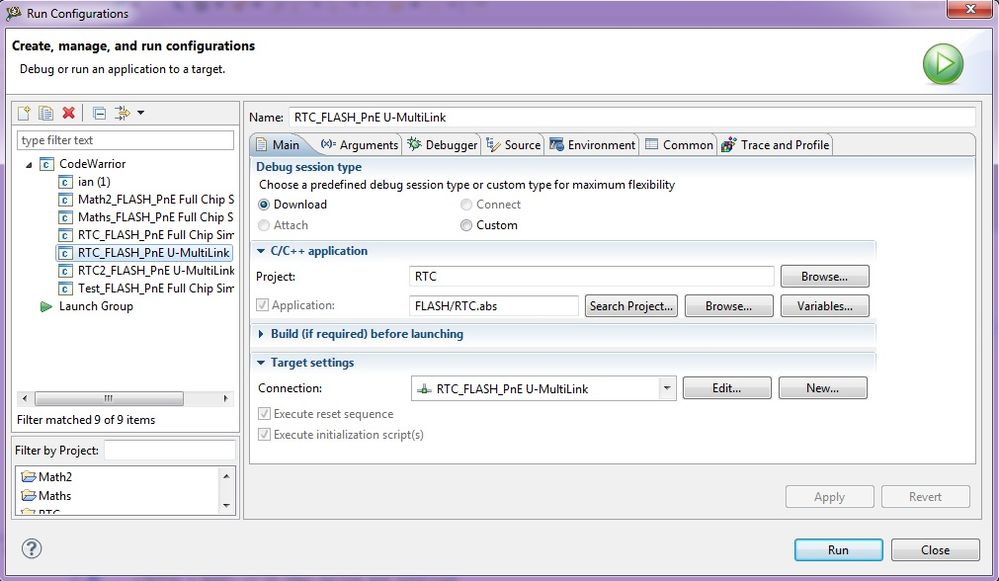Expand Build (if required) before launching section
This screenshot has width=999, height=581.
point(262,334)
